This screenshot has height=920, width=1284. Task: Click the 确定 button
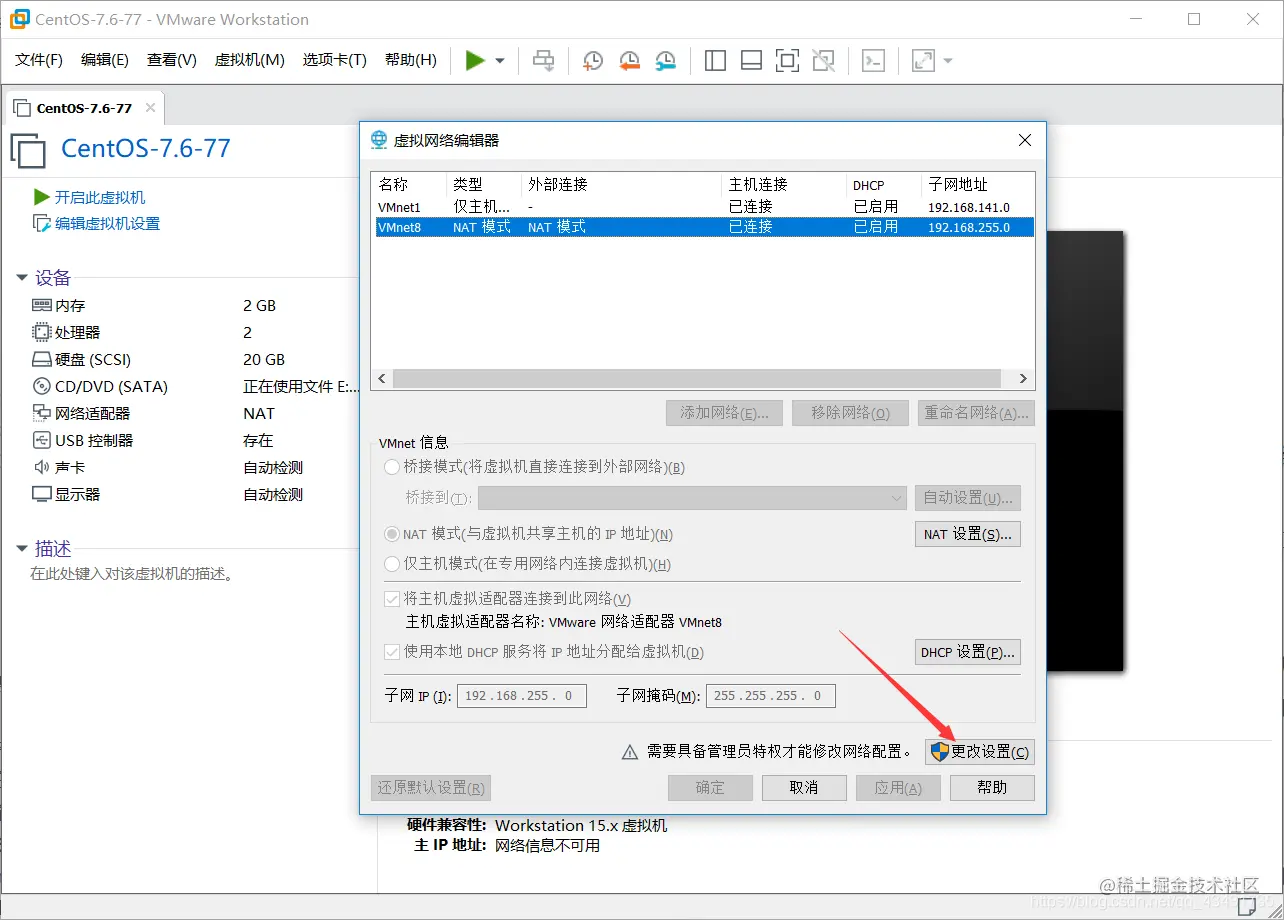(x=710, y=787)
